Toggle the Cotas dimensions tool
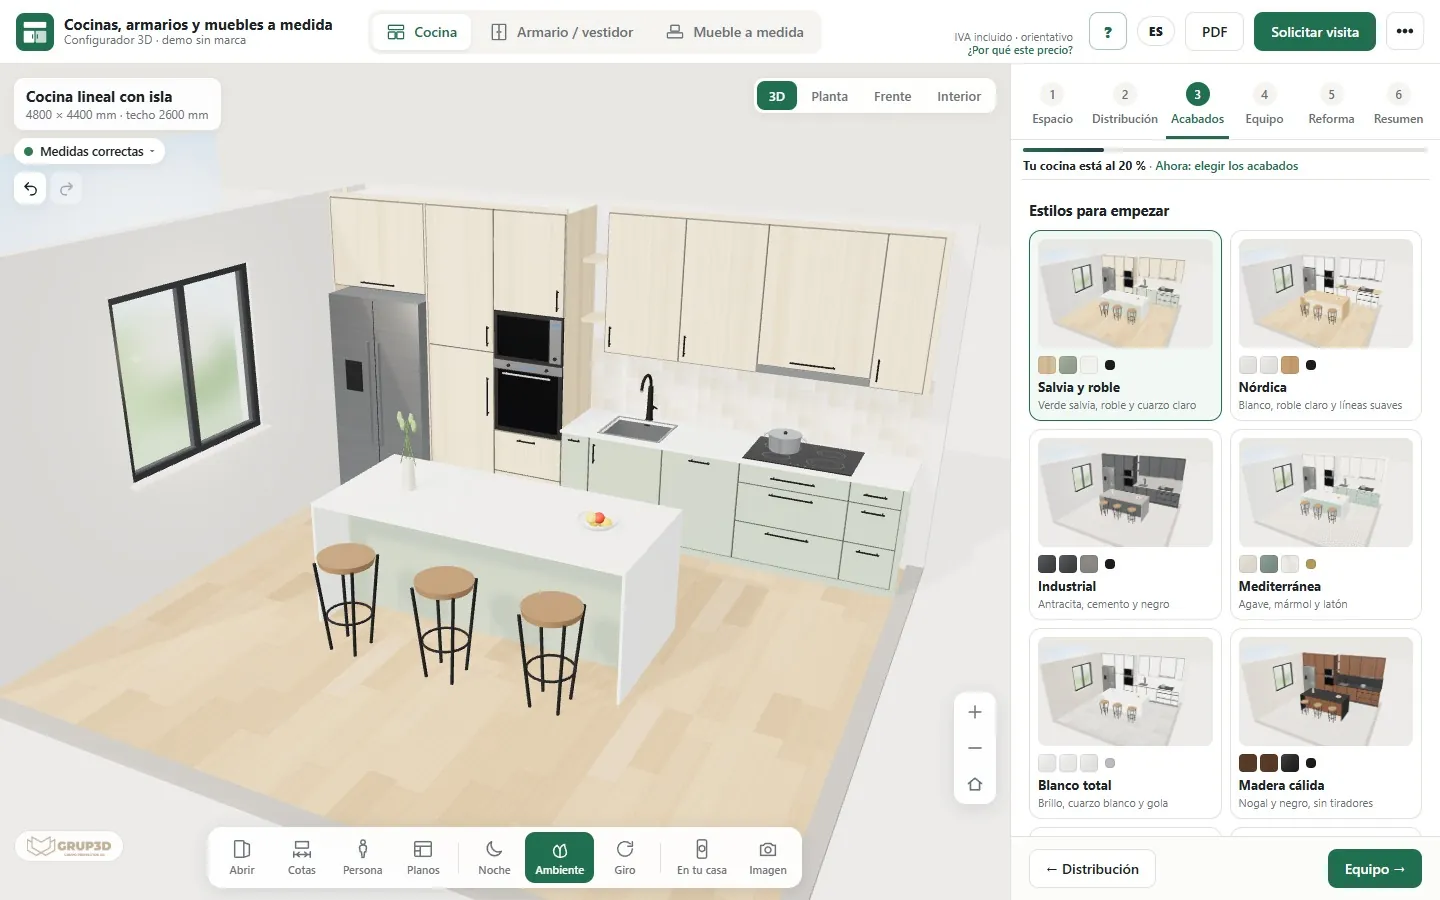The image size is (1440, 900). tap(302, 857)
